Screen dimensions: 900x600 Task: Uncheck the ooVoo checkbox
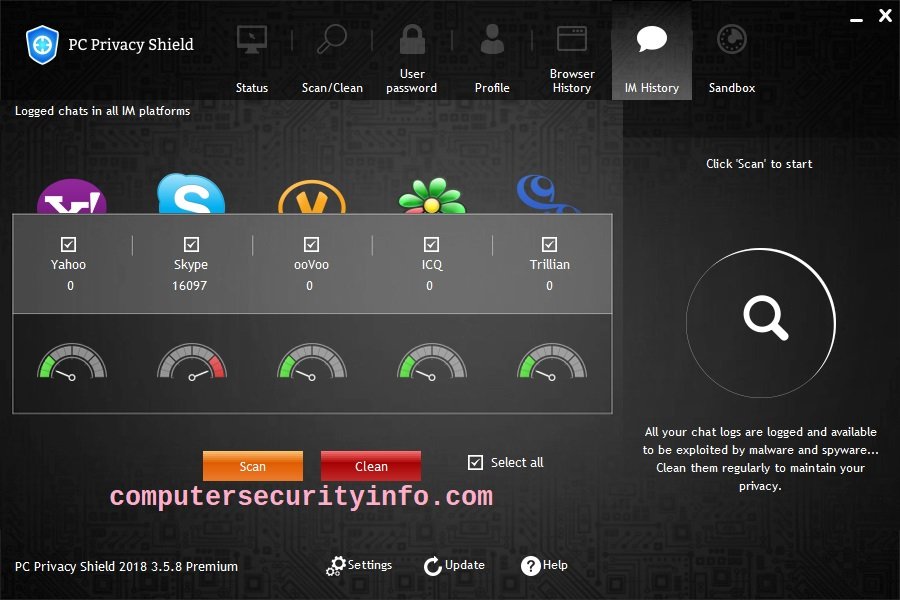[311, 245]
